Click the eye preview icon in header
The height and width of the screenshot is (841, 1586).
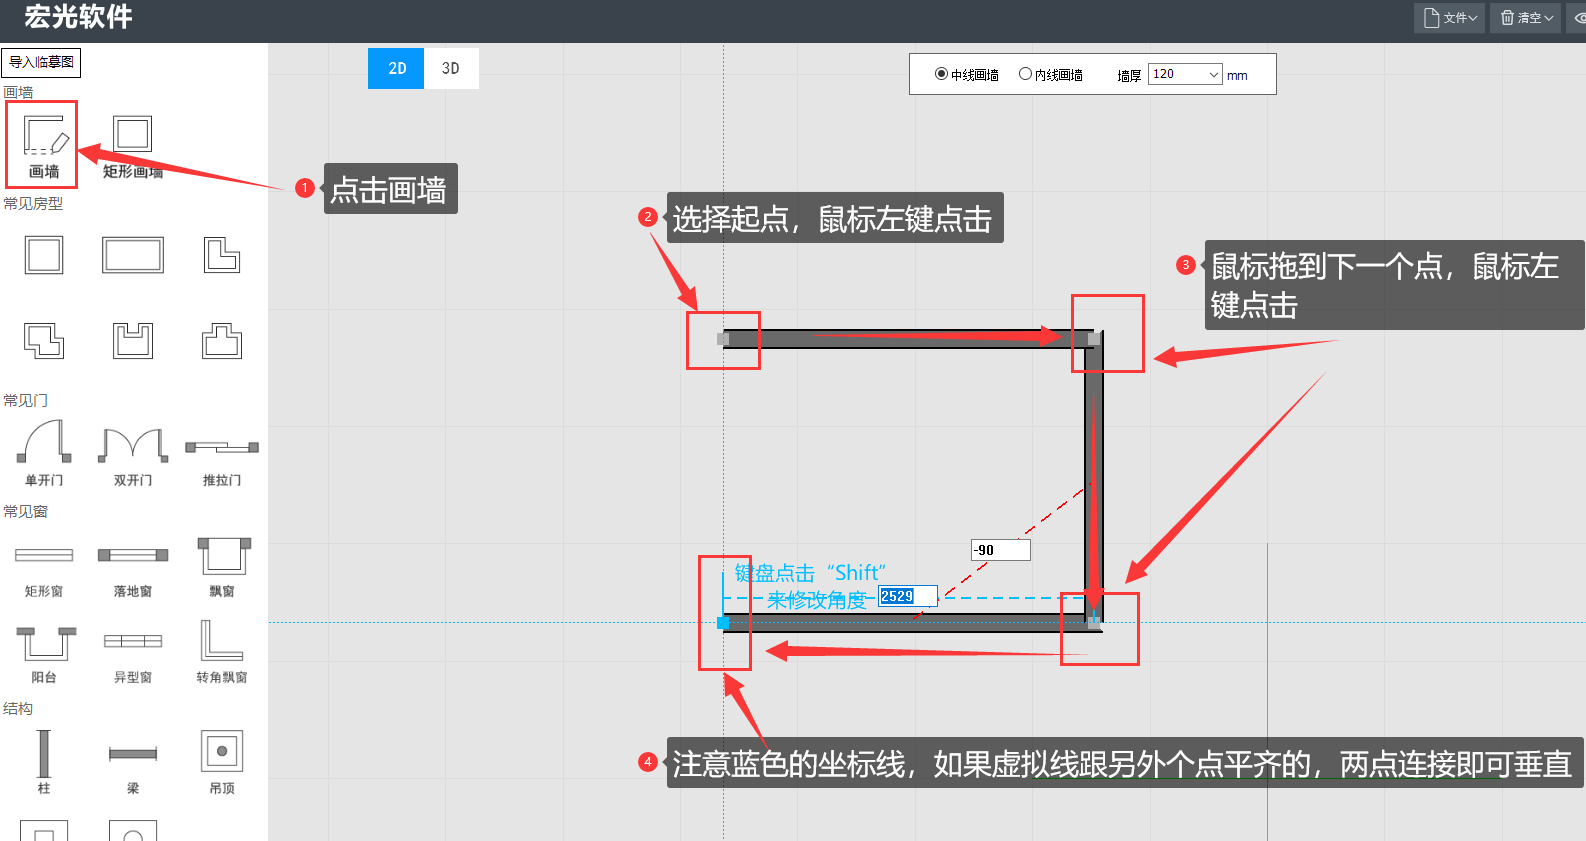1579,17
